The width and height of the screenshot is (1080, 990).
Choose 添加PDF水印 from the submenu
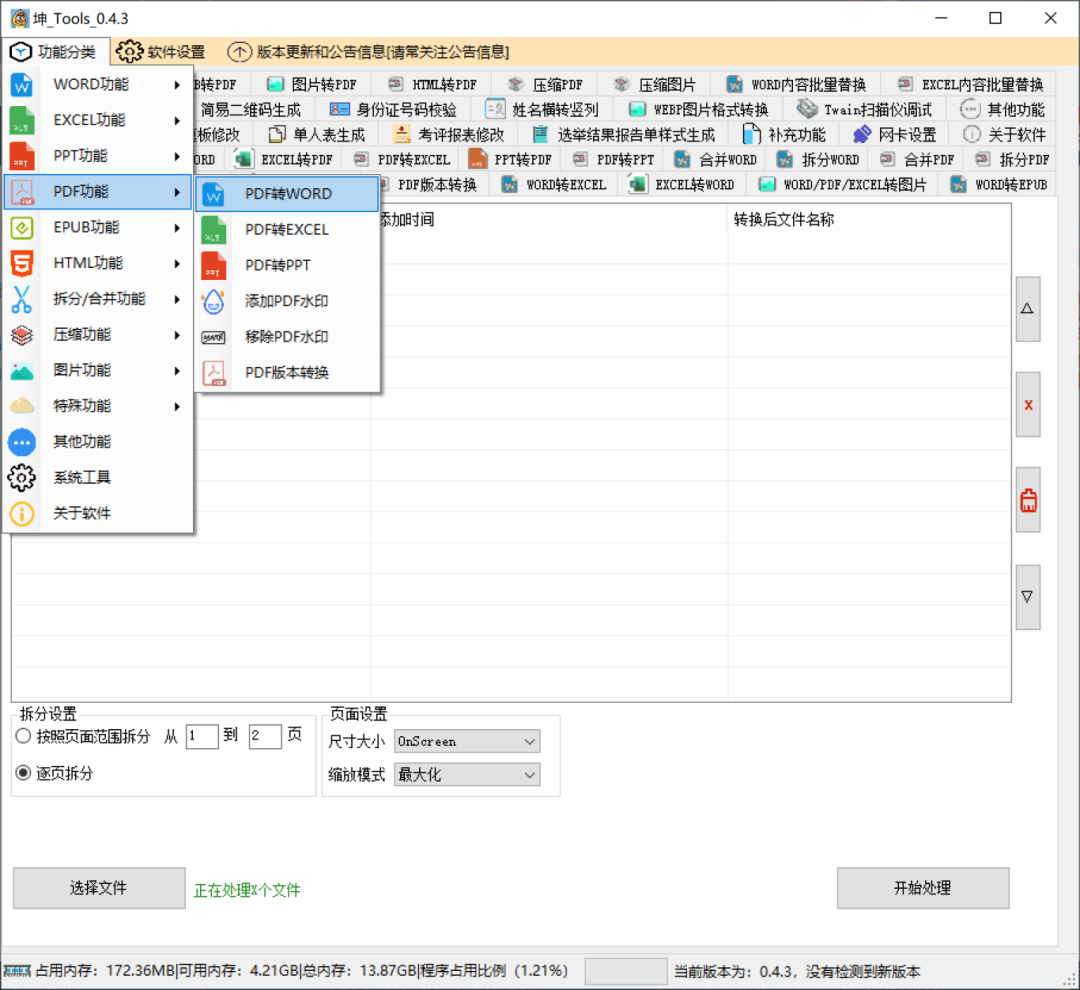click(287, 301)
